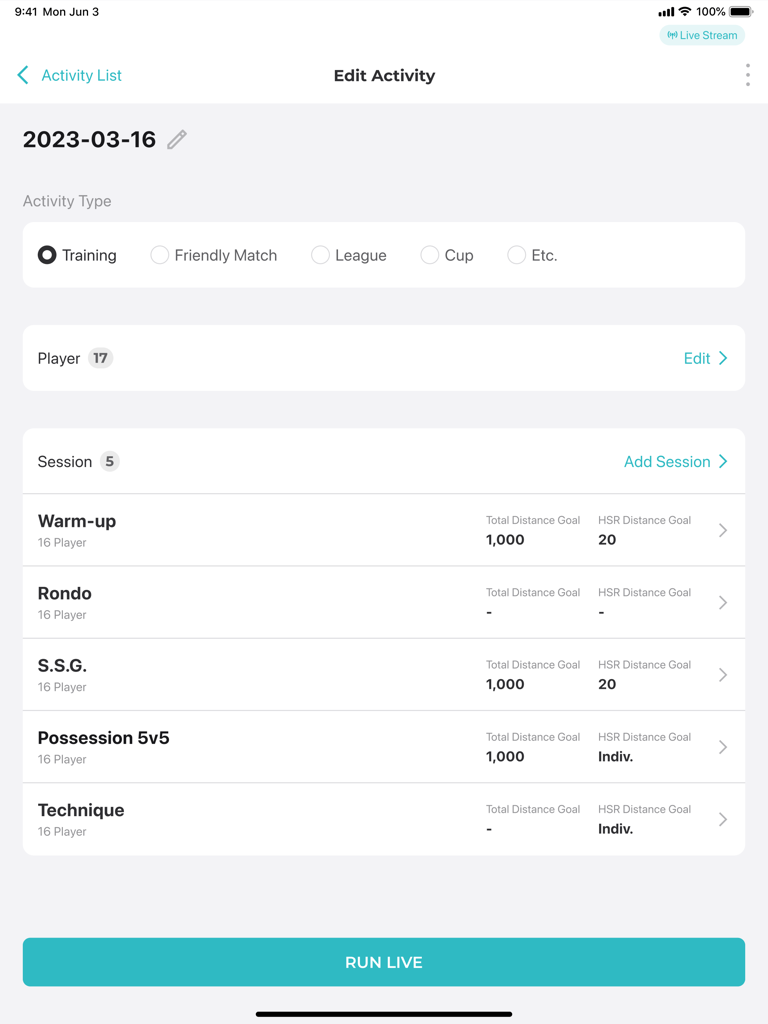Viewport: 768px width, 1024px height.
Task: Open the Possession 5v5 session row
Action: pos(384,747)
